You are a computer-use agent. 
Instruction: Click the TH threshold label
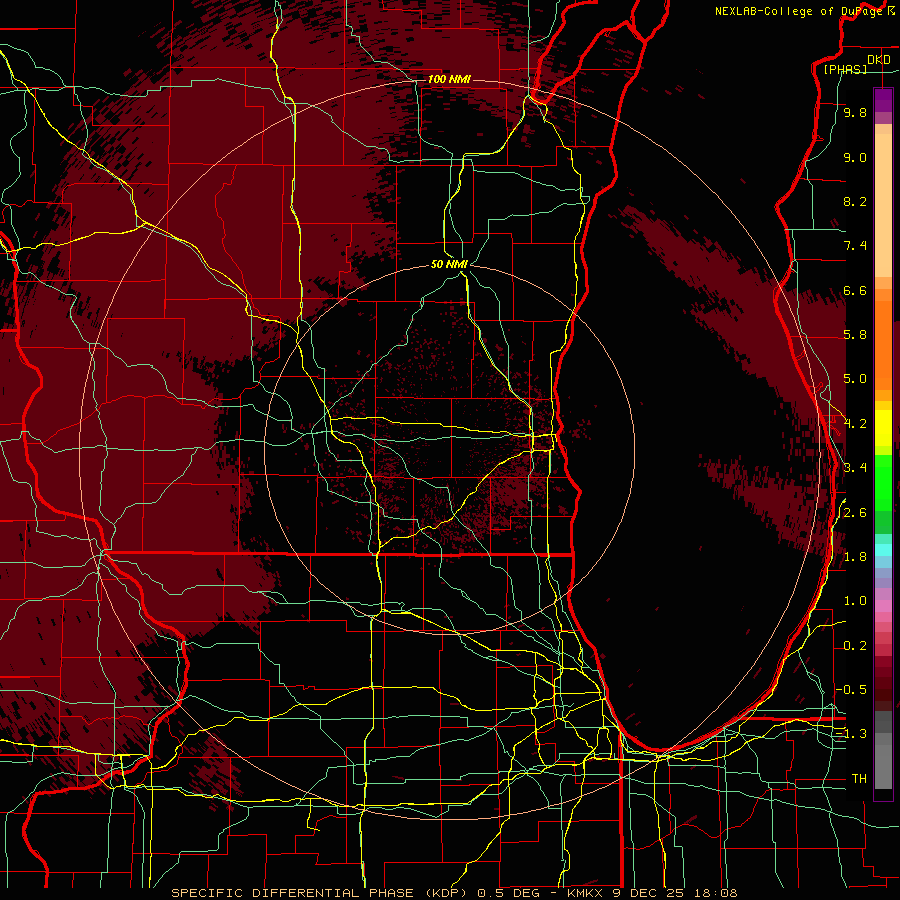click(859, 779)
